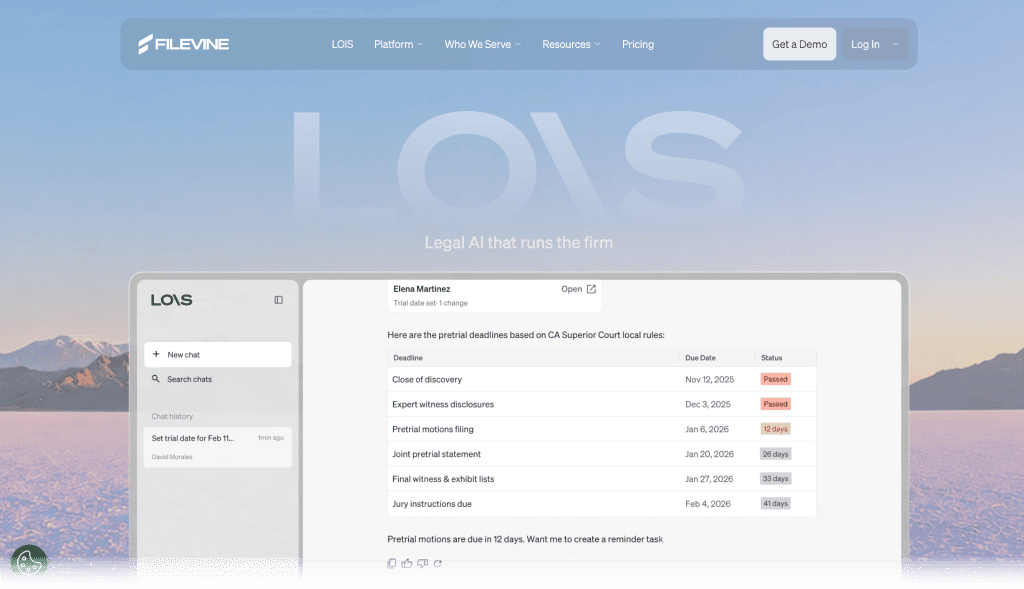Click the Get a Demo button
1024x589 pixels.
(x=799, y=44)
